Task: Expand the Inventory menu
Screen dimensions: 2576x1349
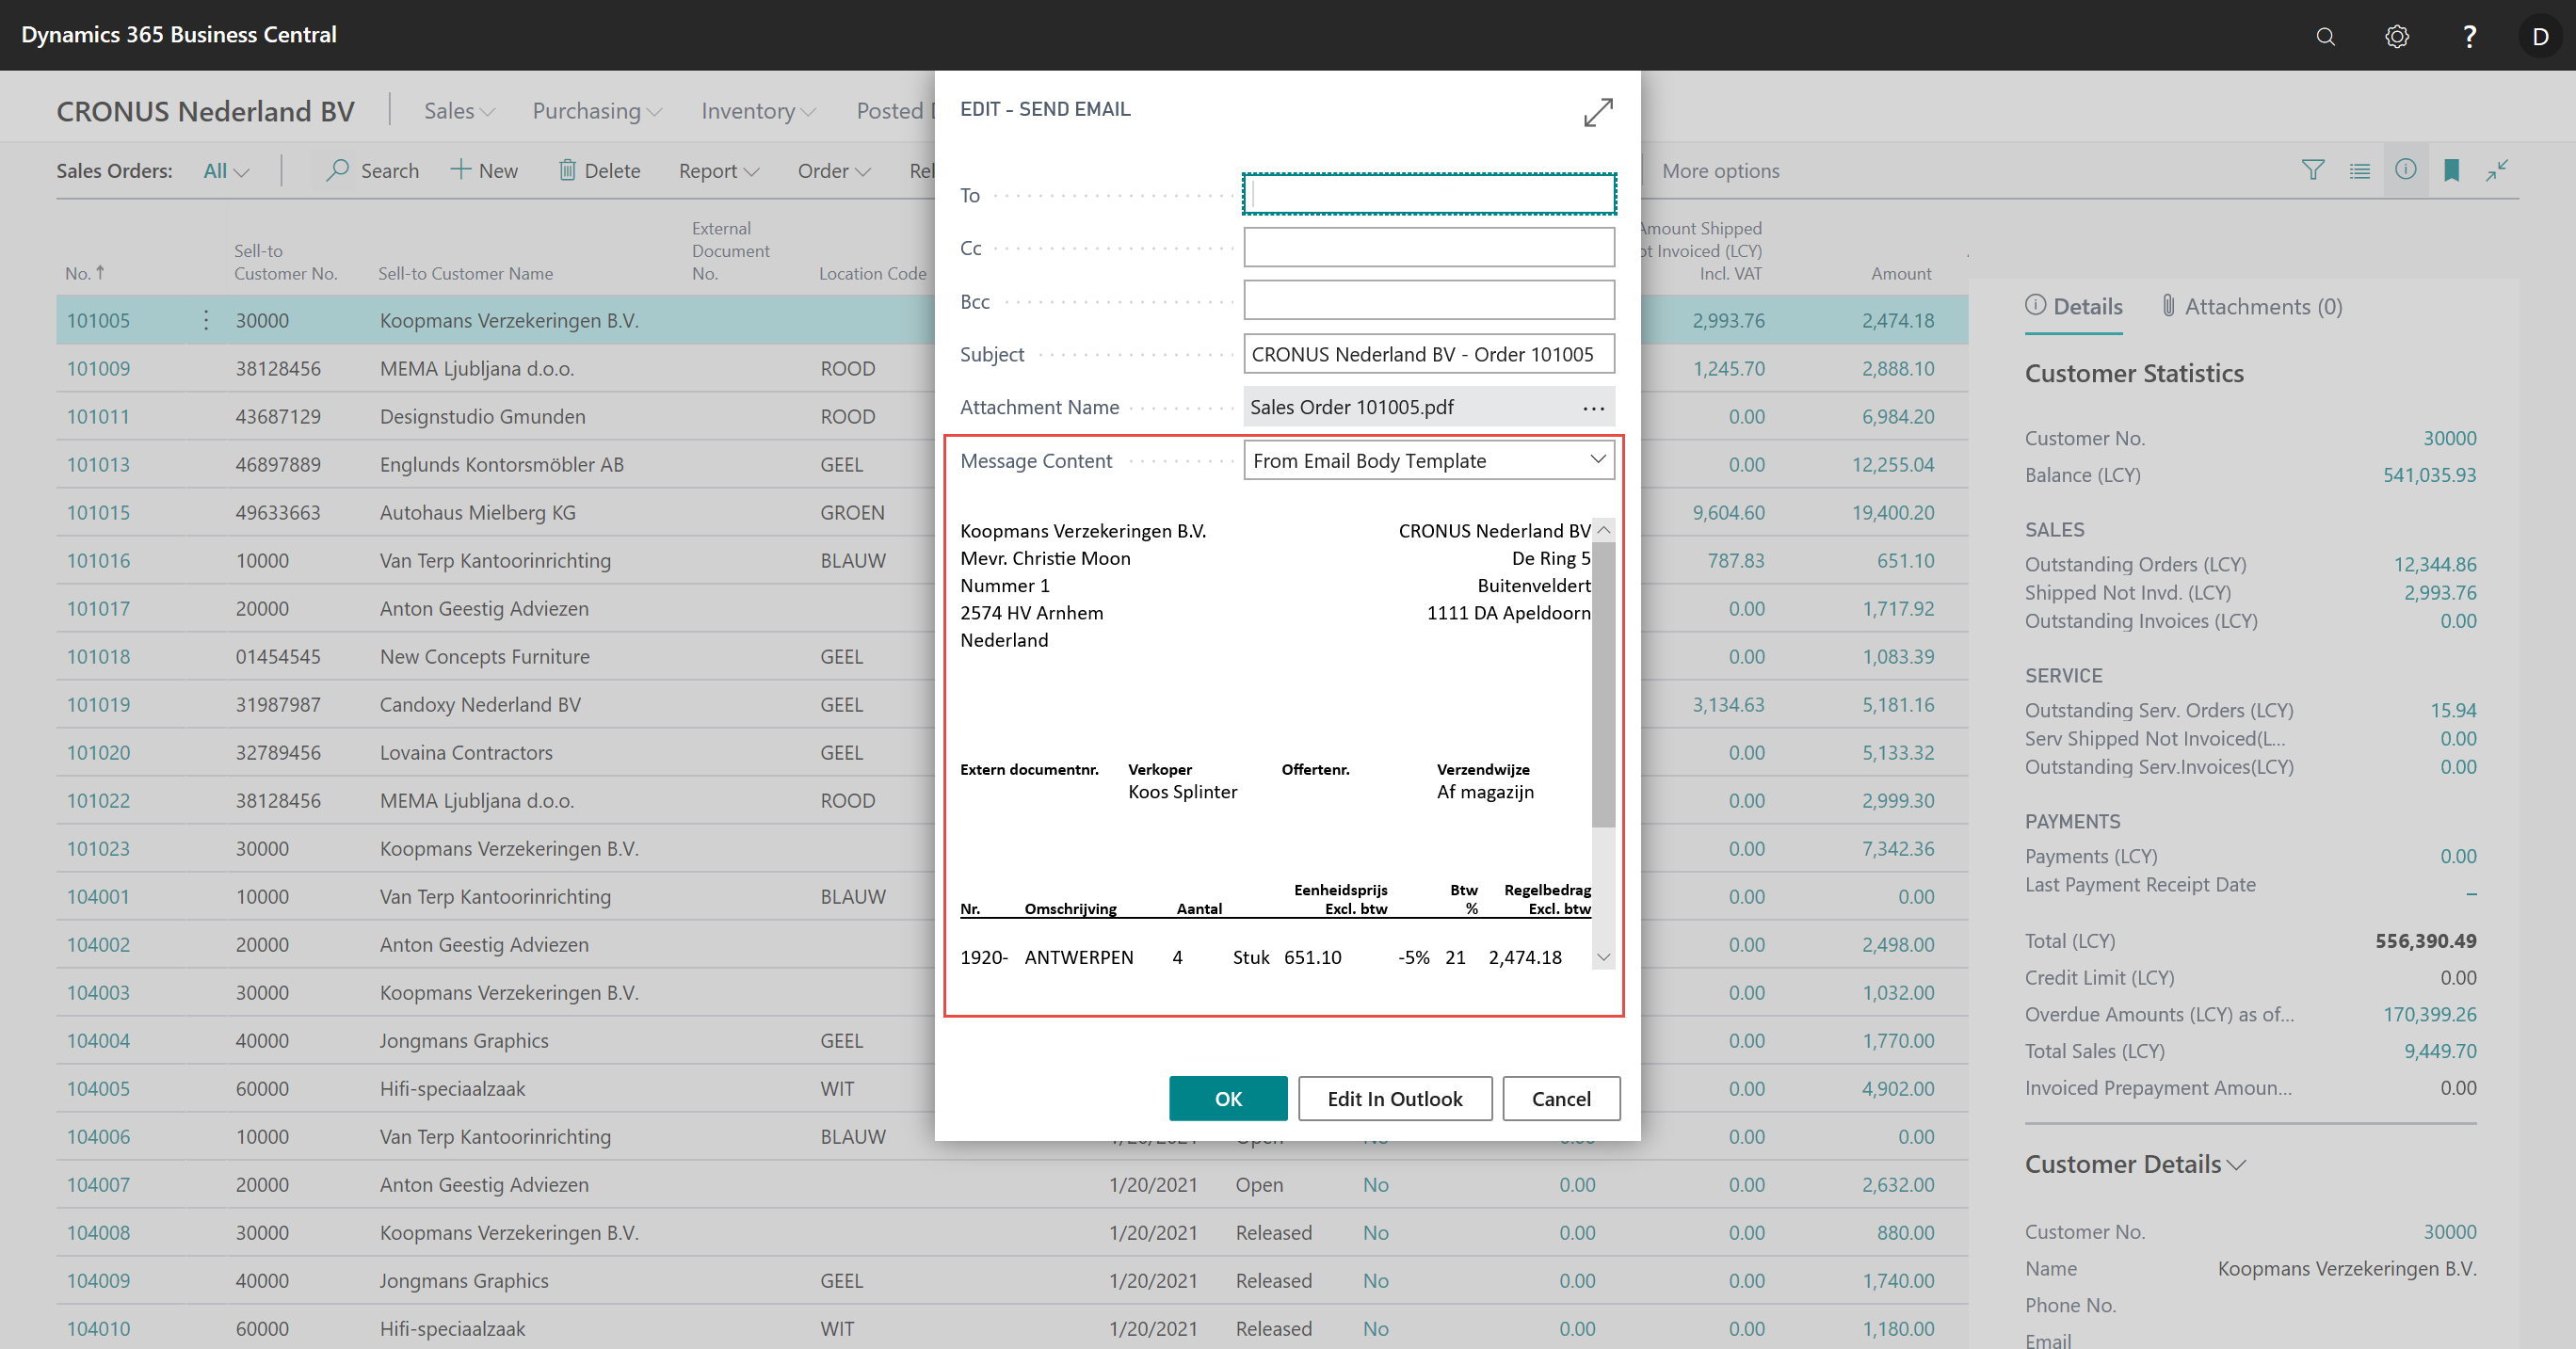Action: point(758,111)
